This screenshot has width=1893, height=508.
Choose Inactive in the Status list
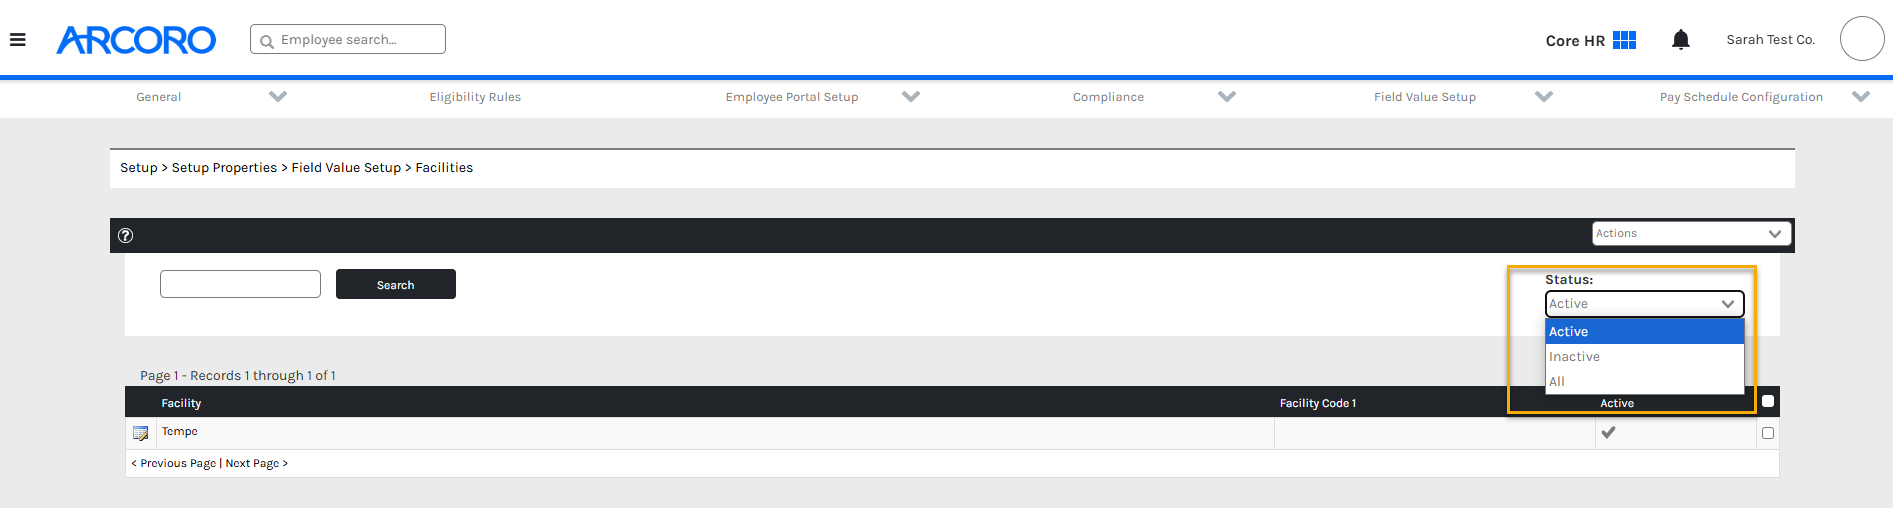pyautogui.click(x=1645, y=356)
